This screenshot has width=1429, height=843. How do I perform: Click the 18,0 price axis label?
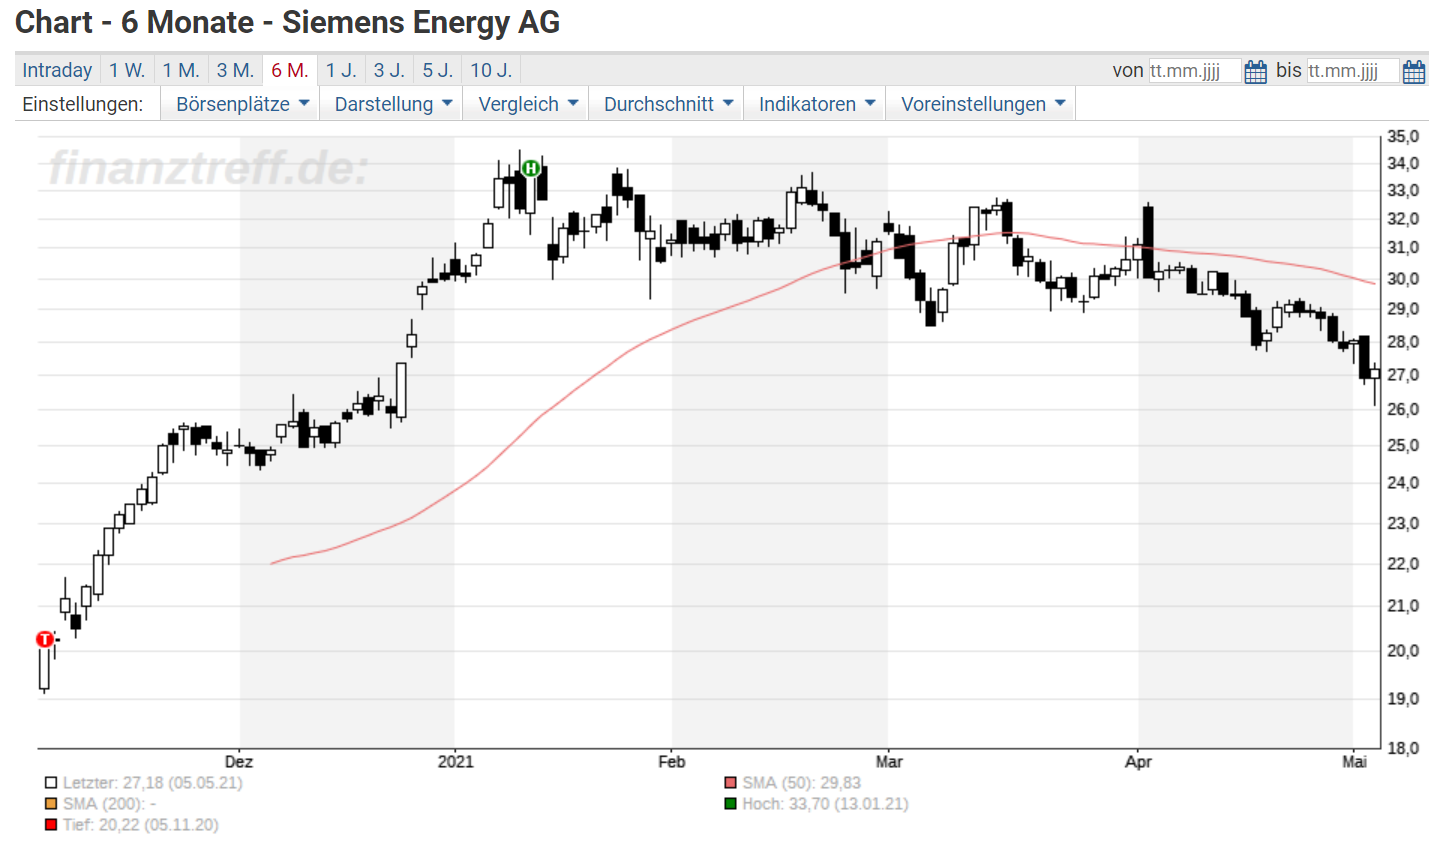pyautogui.click(x=1403, y=748)
